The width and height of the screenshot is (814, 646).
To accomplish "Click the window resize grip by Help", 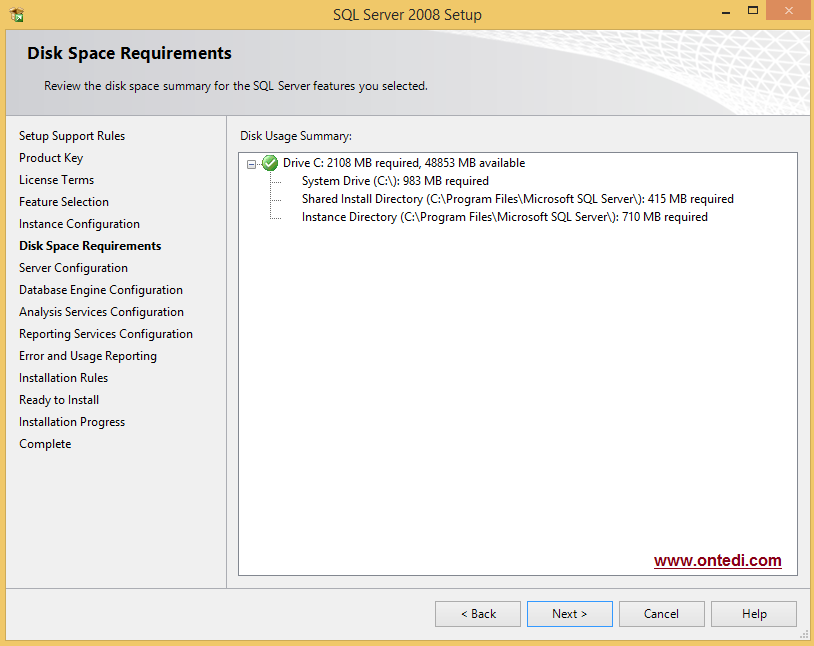I will pyautogui.click(x=804, y=635).
